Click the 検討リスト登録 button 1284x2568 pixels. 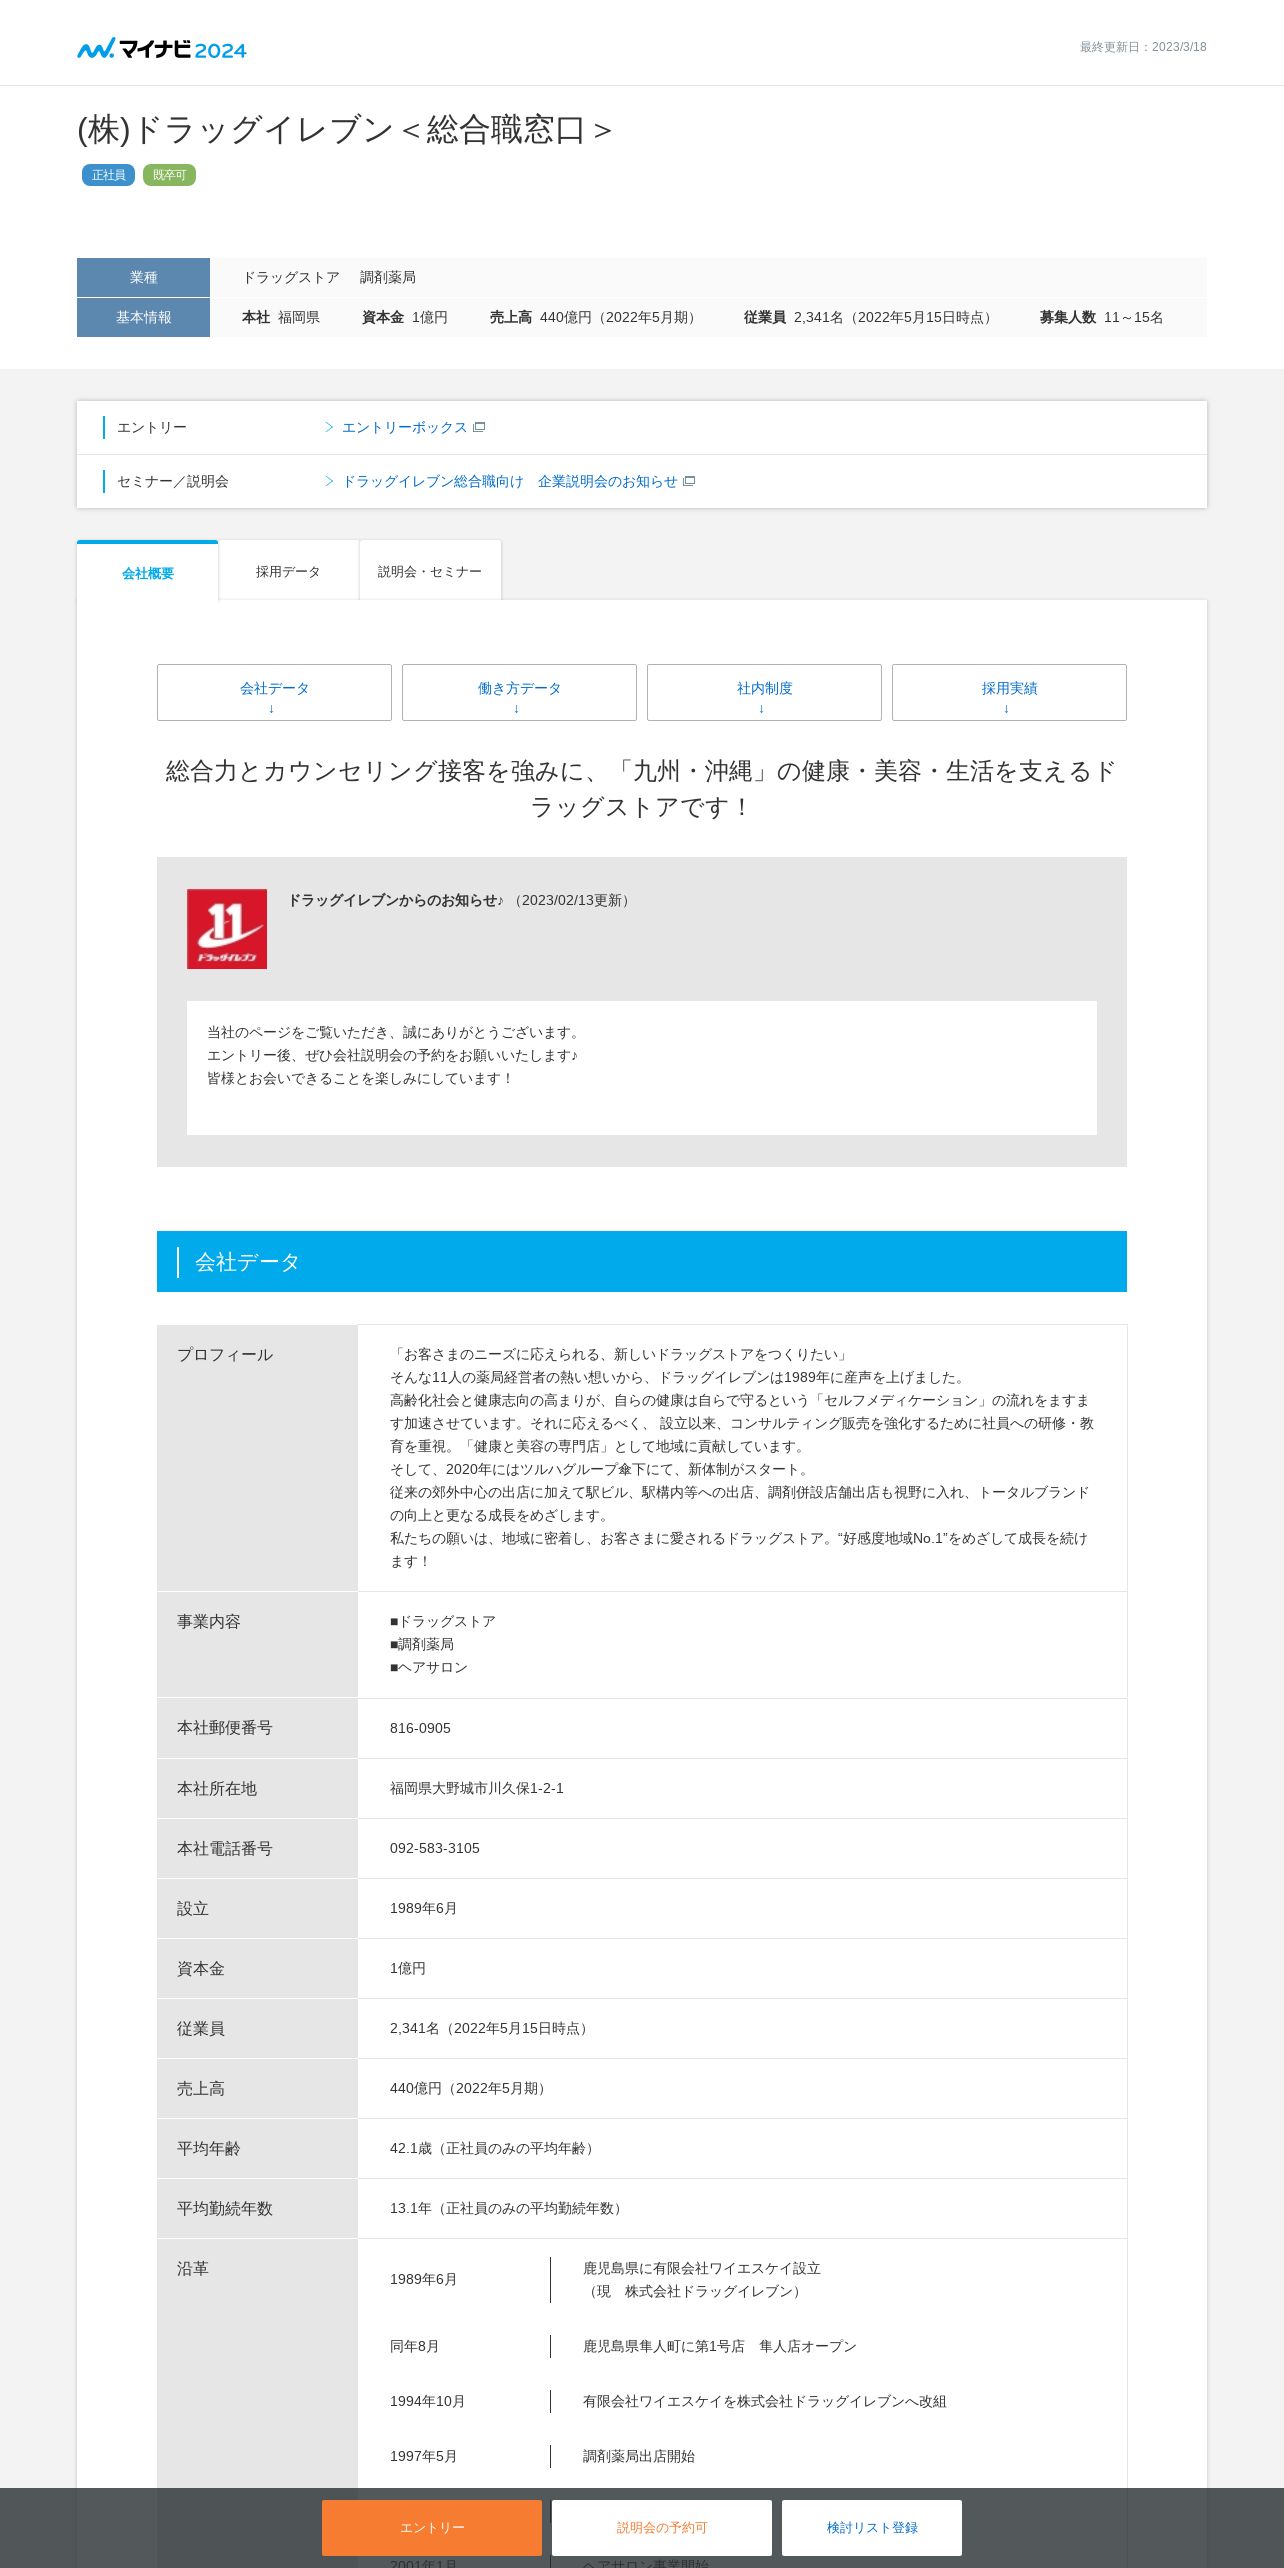pyautogui.click(x=872, y=2527)
